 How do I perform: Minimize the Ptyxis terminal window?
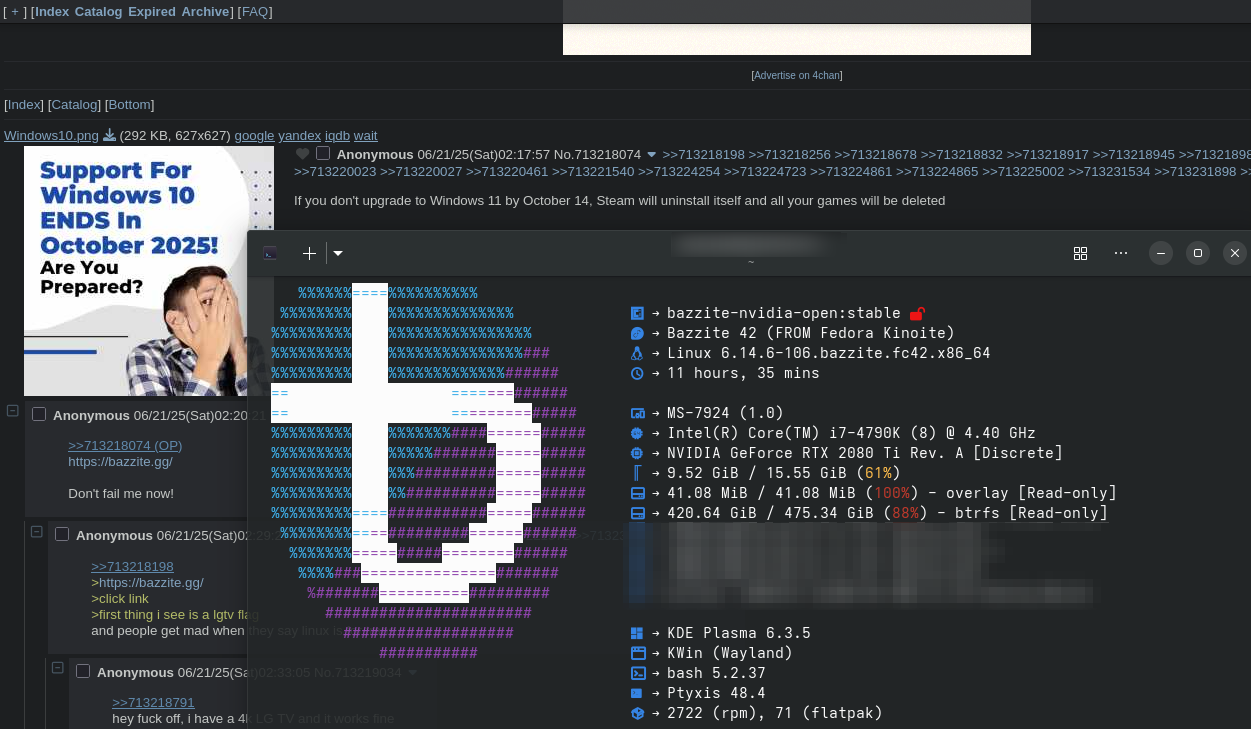coord(1160,253)
